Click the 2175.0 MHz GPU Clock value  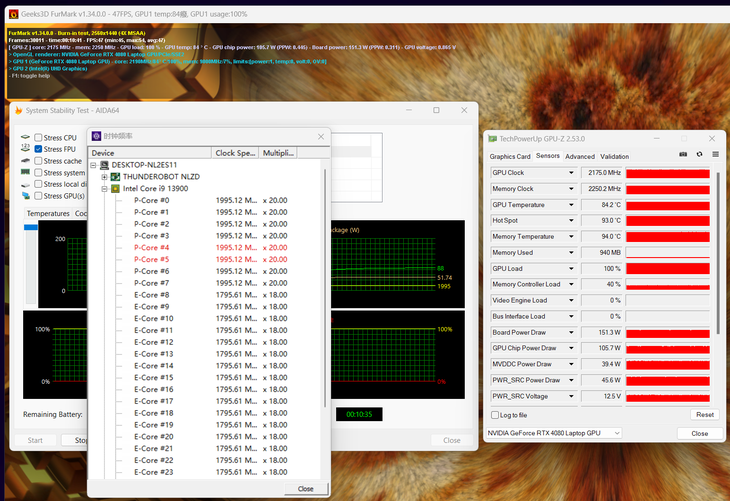click(602, 173)
